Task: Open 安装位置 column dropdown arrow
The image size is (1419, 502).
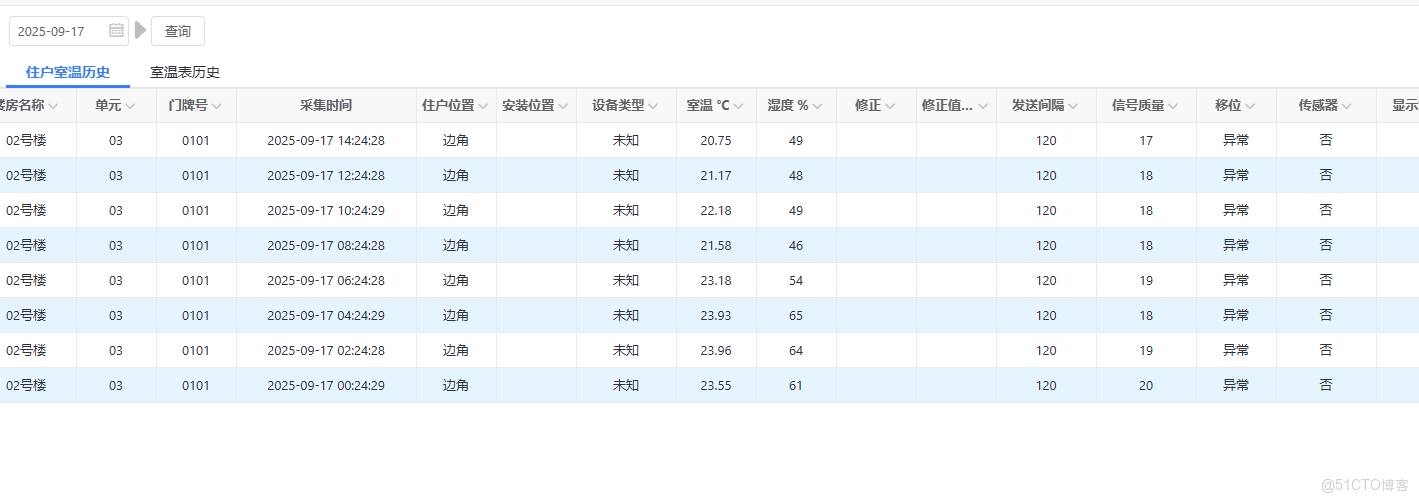Action: click(x=563, y=106)
